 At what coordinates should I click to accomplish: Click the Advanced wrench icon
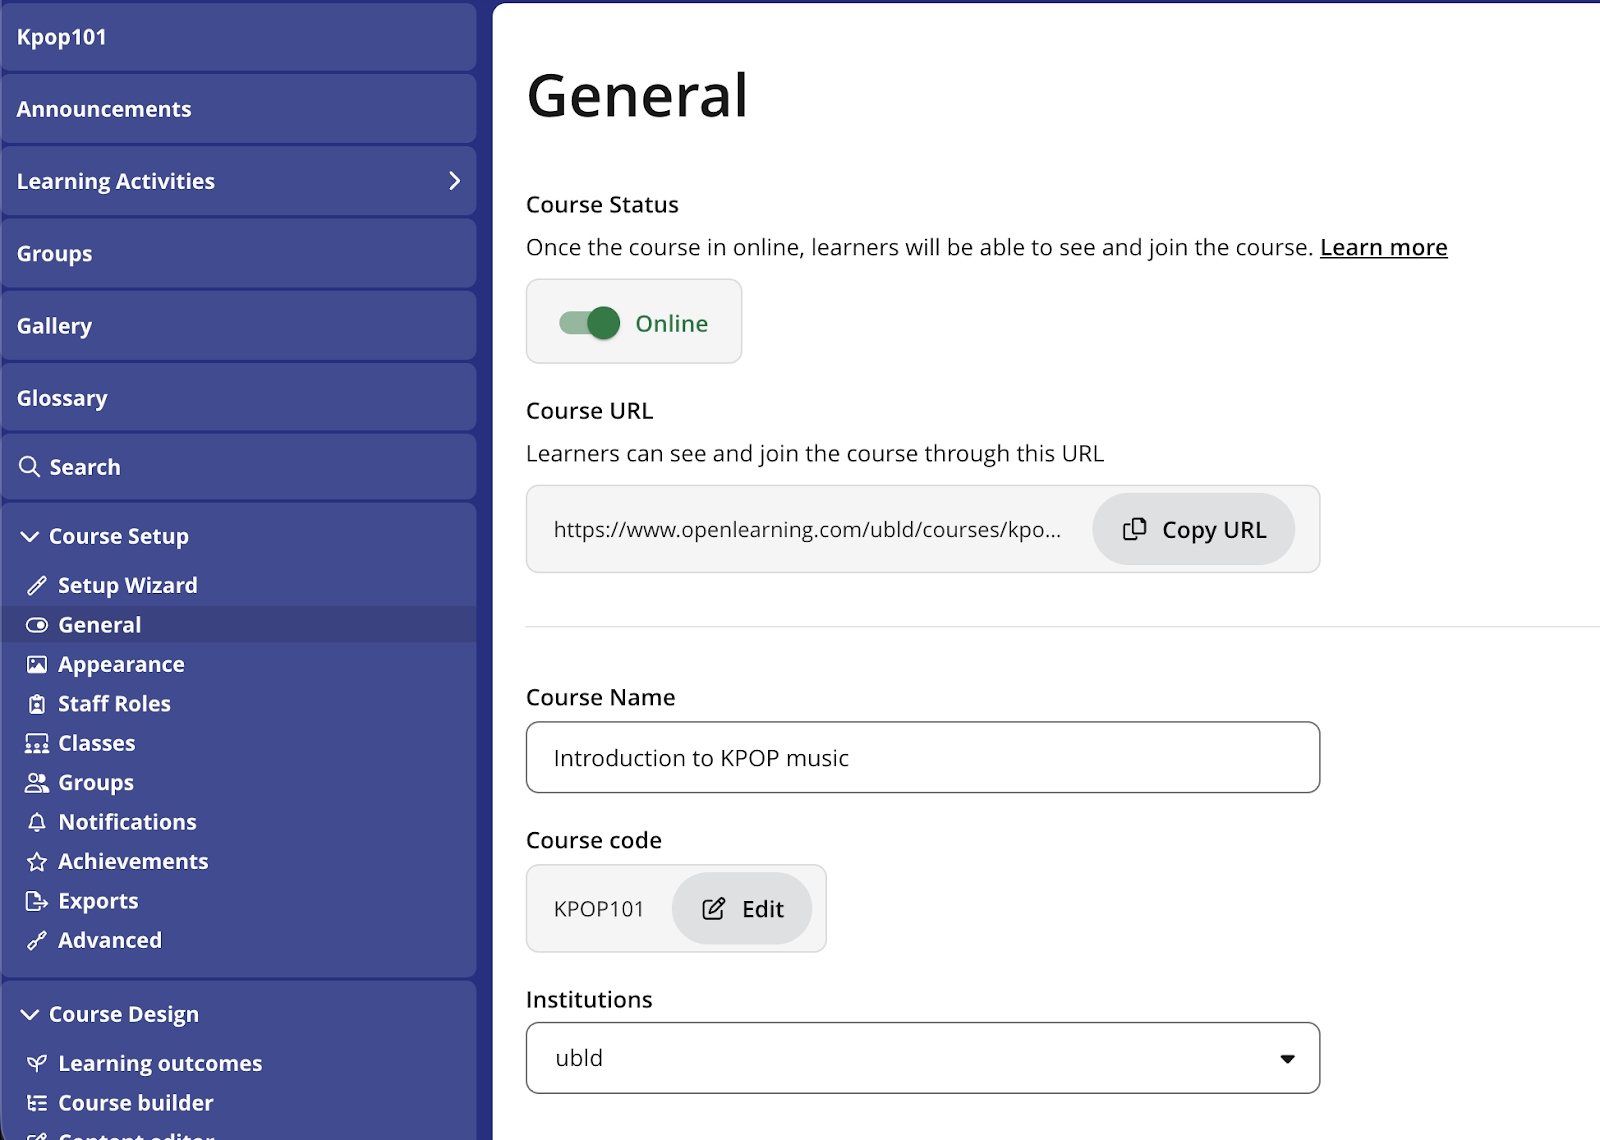tap(37, 941)
